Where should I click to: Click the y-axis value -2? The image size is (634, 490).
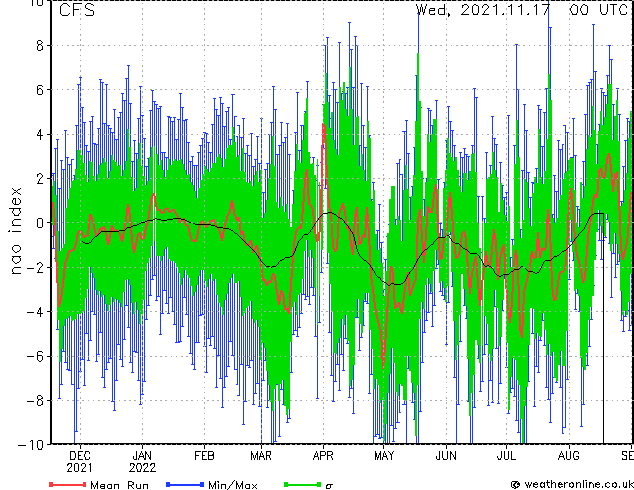pos(35,267)
